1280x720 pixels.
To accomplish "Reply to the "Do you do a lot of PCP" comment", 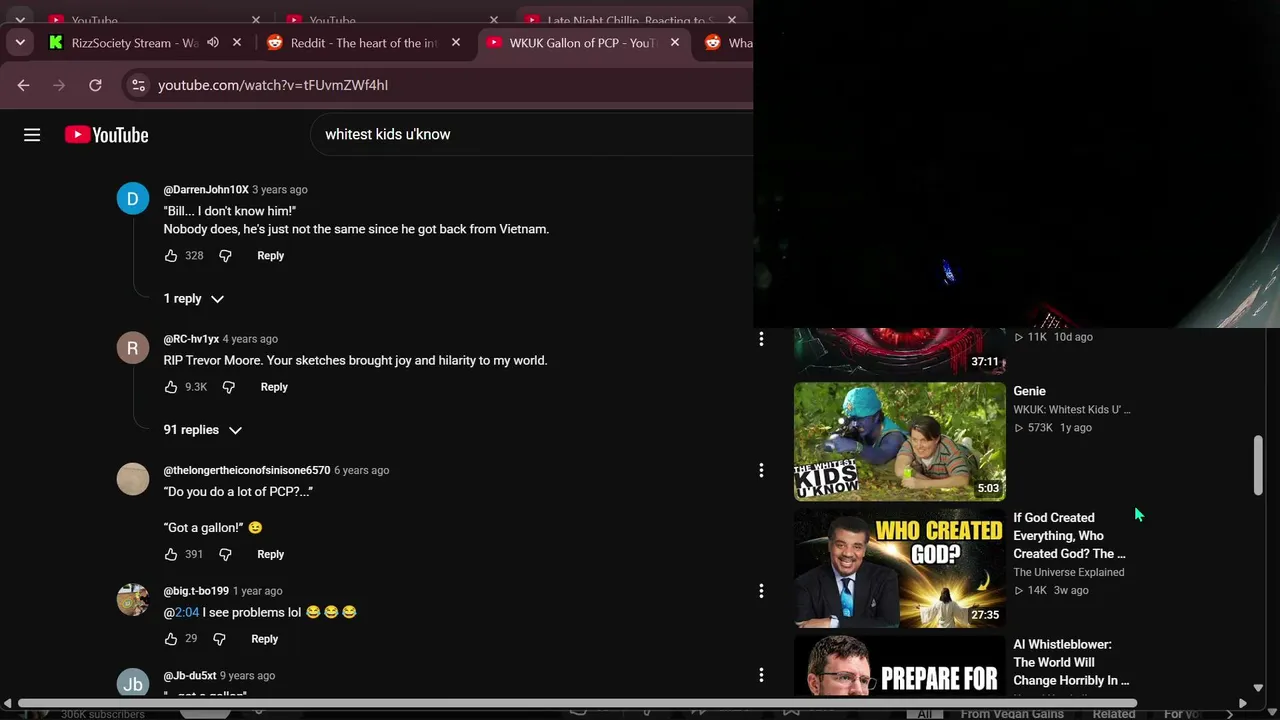I will pos(270,554).
